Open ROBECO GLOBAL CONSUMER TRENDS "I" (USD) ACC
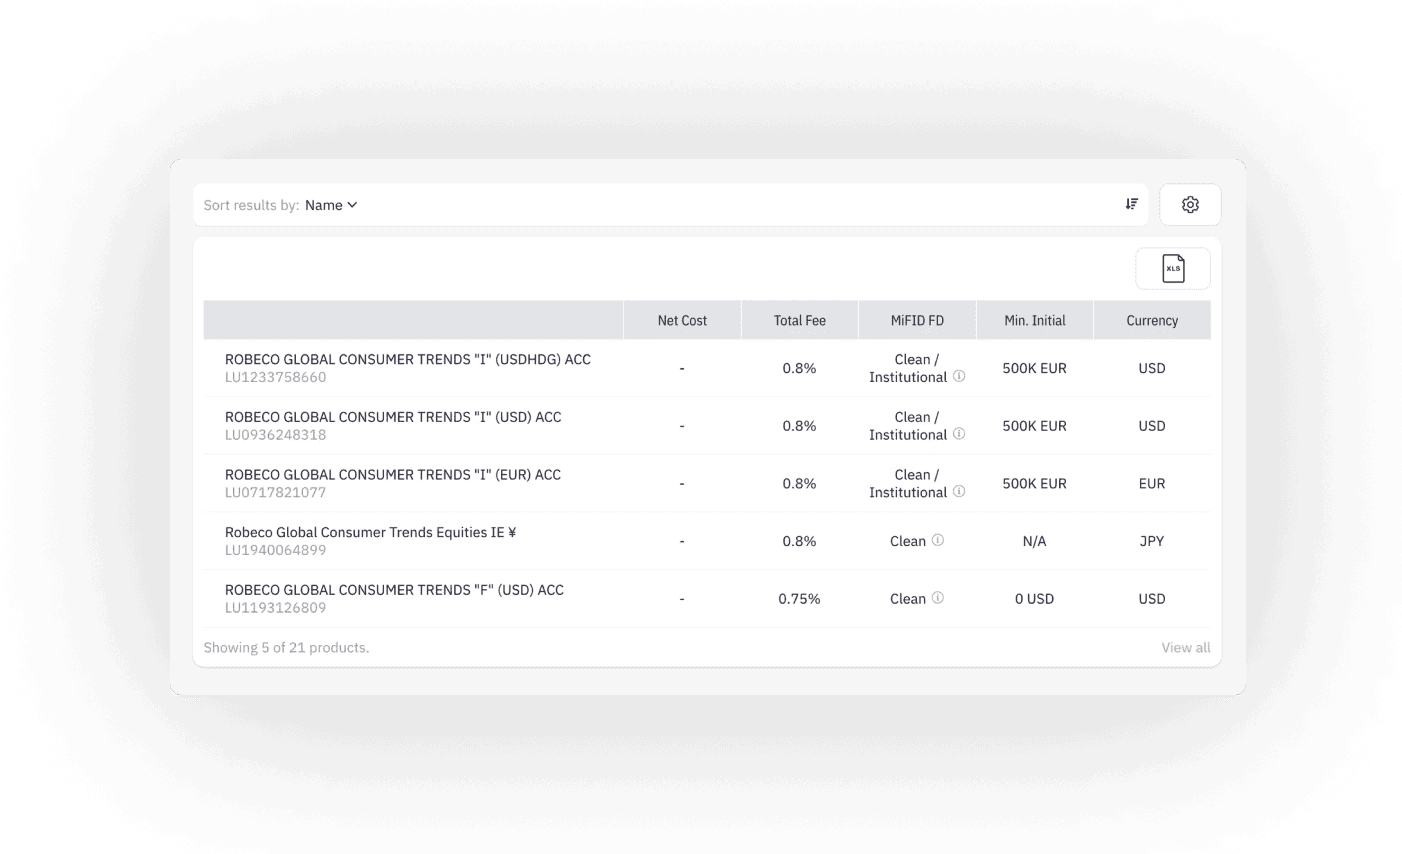1402x854 pixels. tap(393, 417)
